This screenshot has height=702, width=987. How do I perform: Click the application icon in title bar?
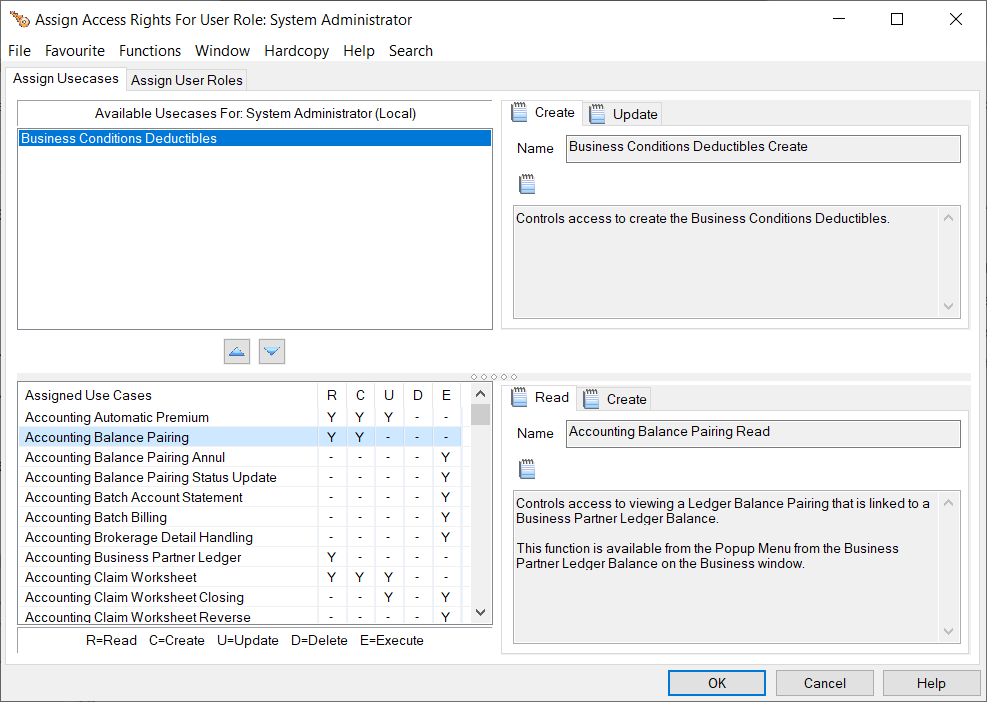18,19
